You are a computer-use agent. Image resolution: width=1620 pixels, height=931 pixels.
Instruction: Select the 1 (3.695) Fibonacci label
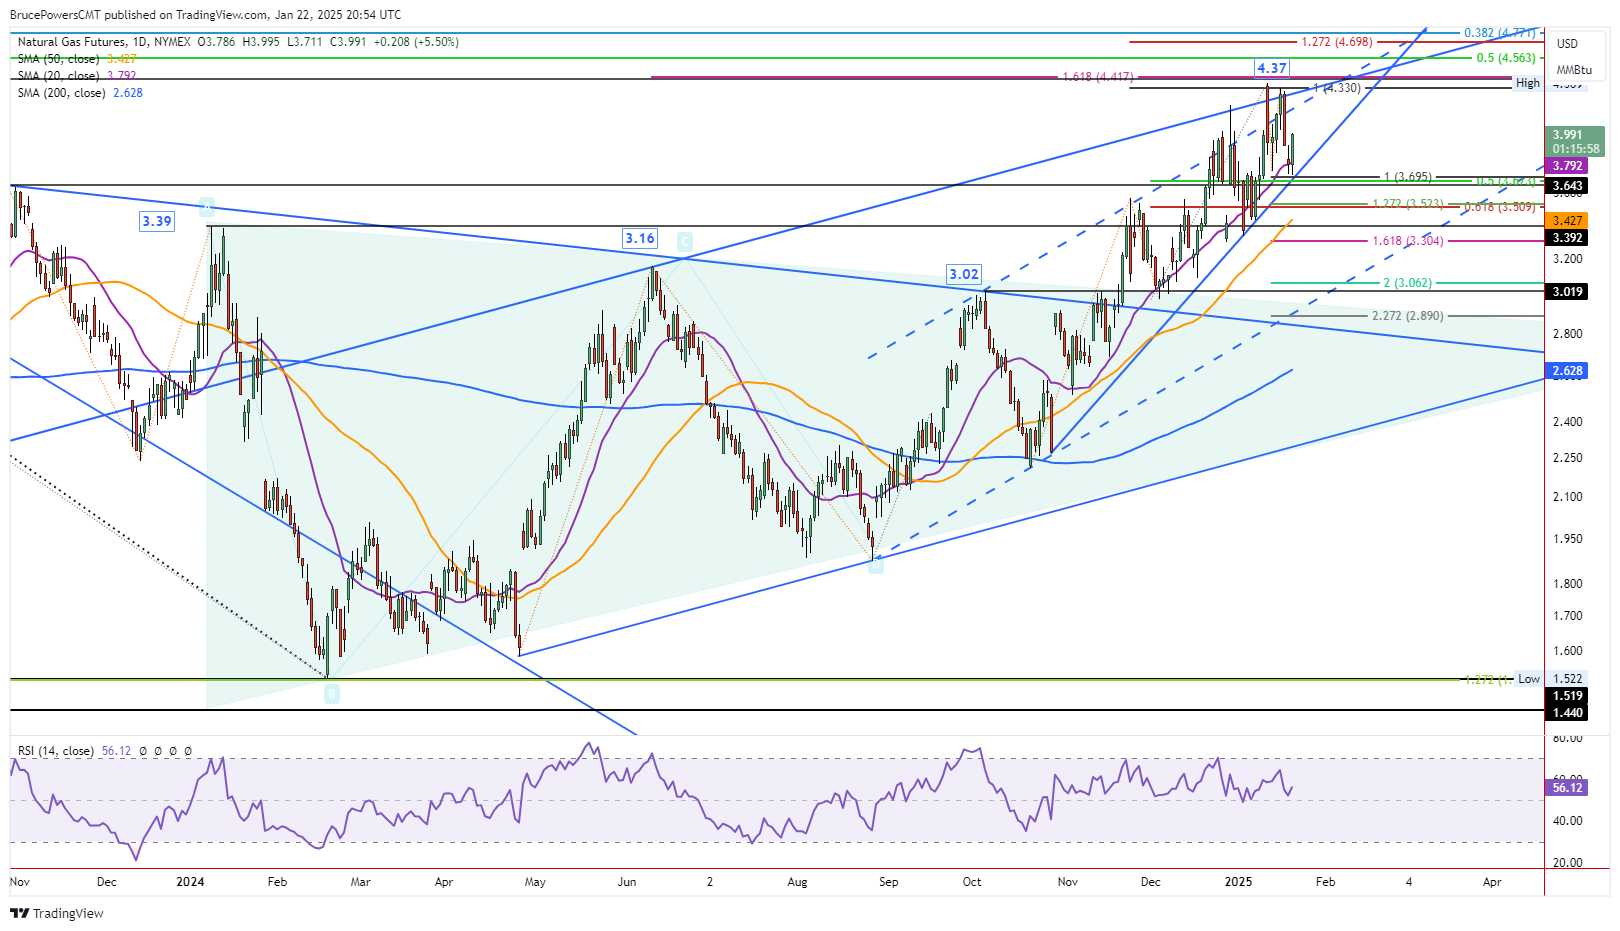tap(1407, 177)
